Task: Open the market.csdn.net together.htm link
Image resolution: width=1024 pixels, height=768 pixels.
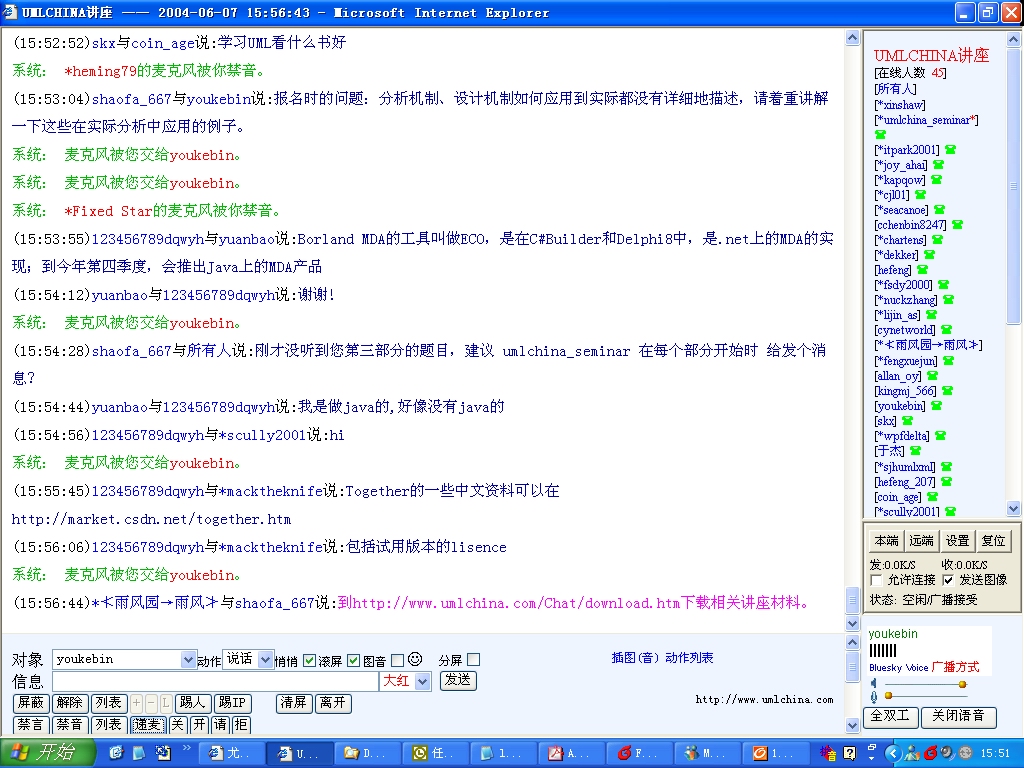Action: (x=152, y=519)
